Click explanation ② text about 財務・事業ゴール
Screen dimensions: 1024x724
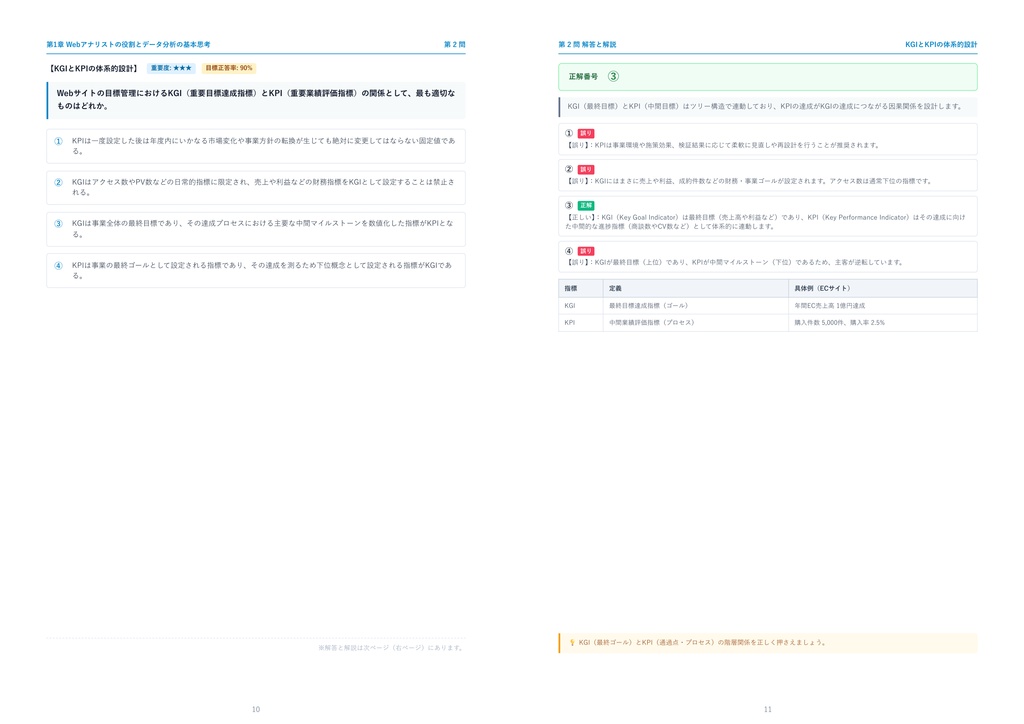coord(748,181)
